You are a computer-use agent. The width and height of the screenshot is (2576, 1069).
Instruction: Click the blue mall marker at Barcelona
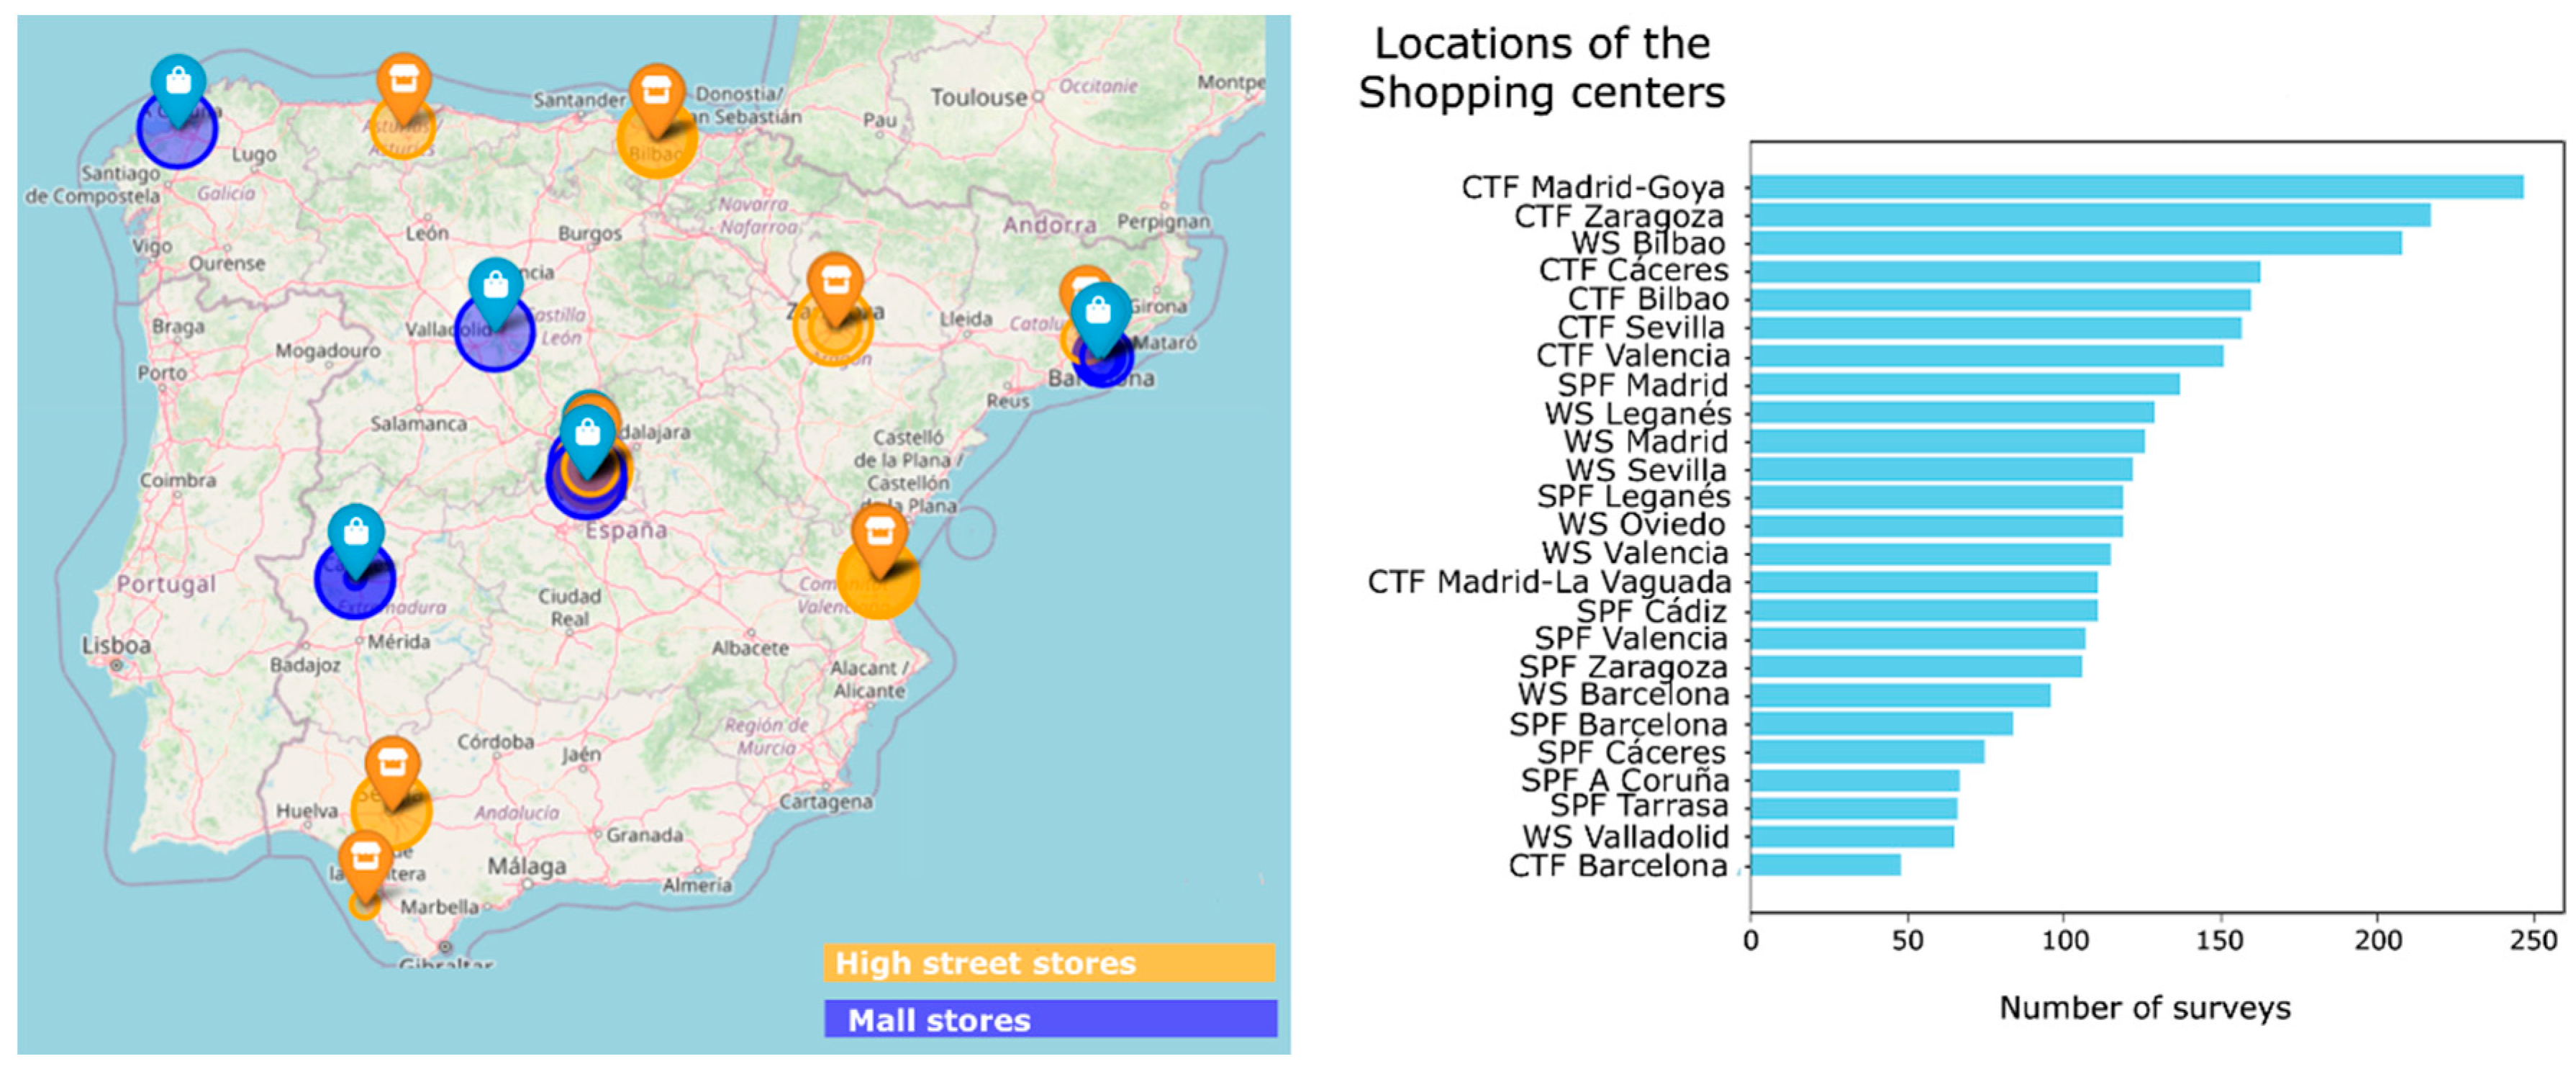[x=1100, y=319]
